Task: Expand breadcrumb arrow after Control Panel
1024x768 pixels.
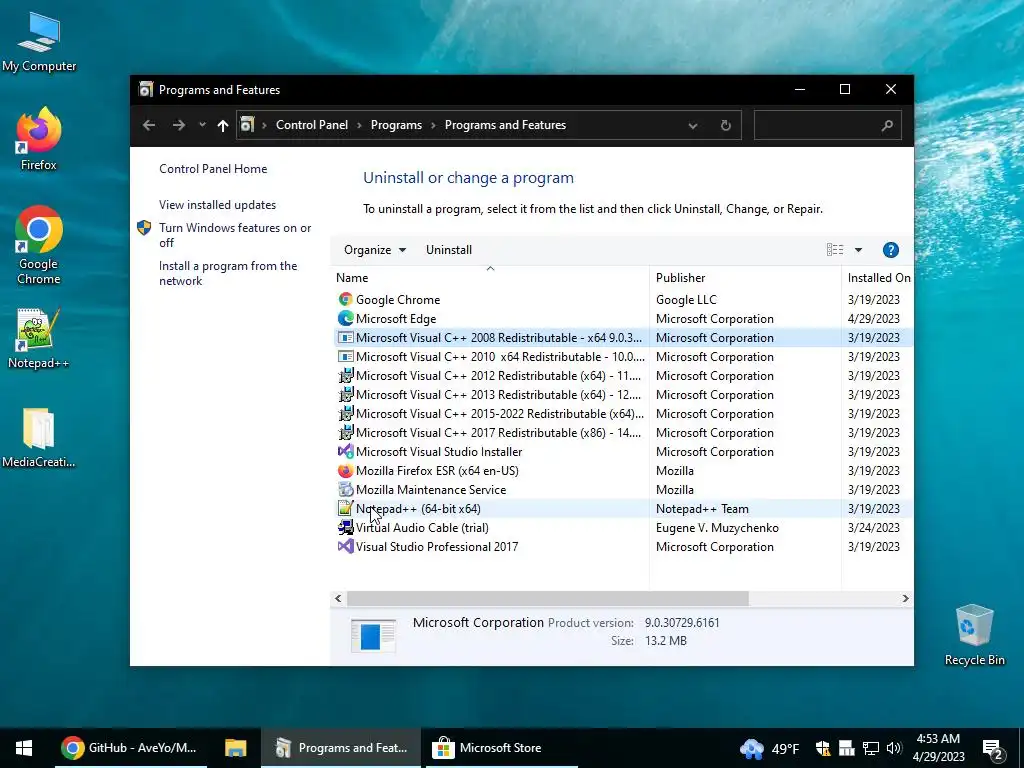Action: pyautogui.click(x=359, y=125)
